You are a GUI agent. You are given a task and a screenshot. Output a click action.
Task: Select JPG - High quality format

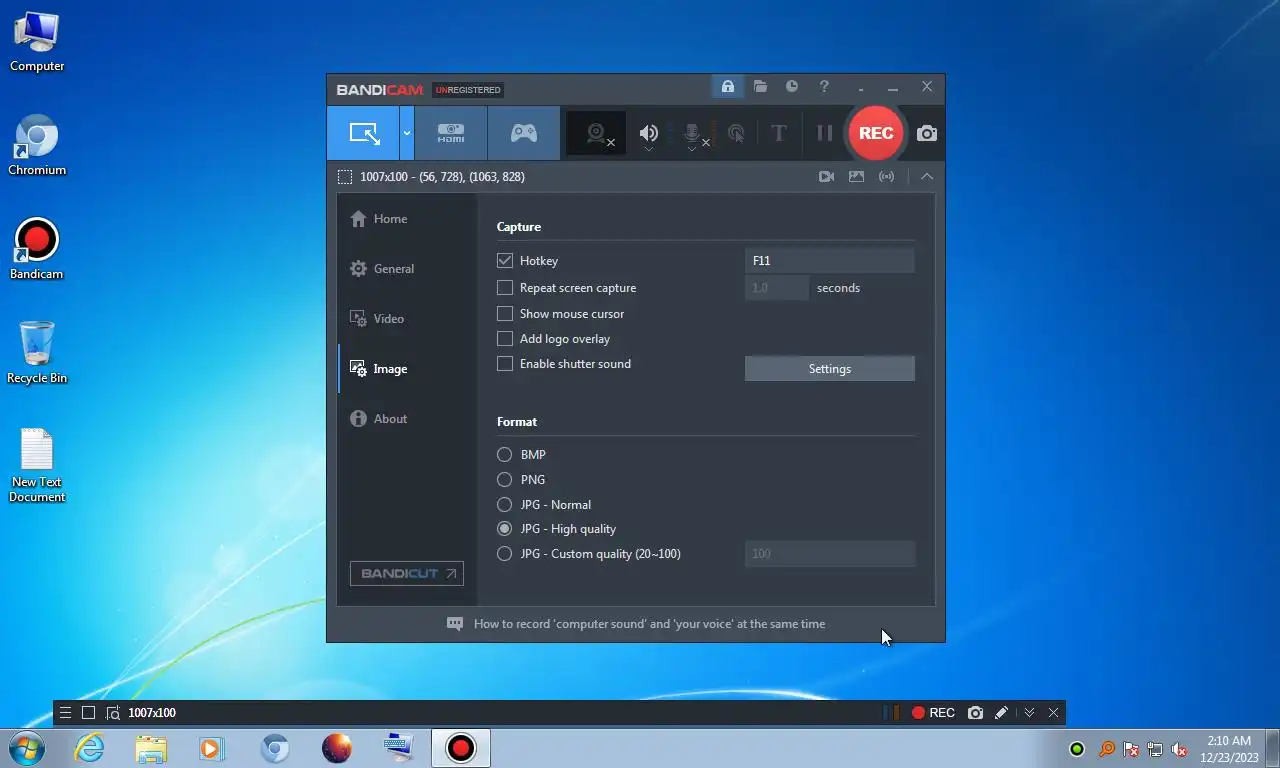click(505, 529)
